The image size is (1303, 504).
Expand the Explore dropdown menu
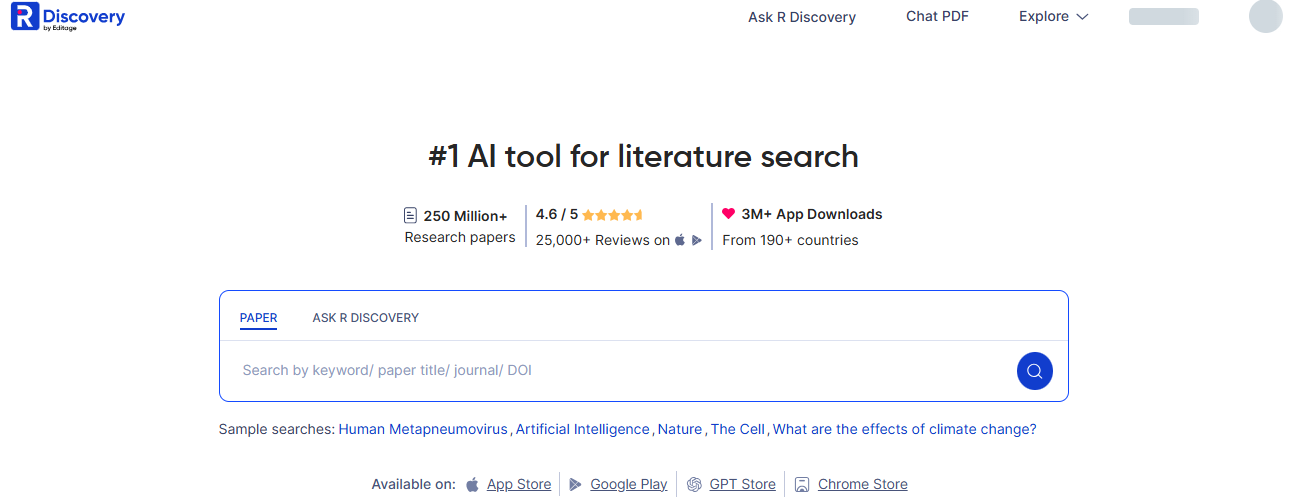[x=1053, y=16]
